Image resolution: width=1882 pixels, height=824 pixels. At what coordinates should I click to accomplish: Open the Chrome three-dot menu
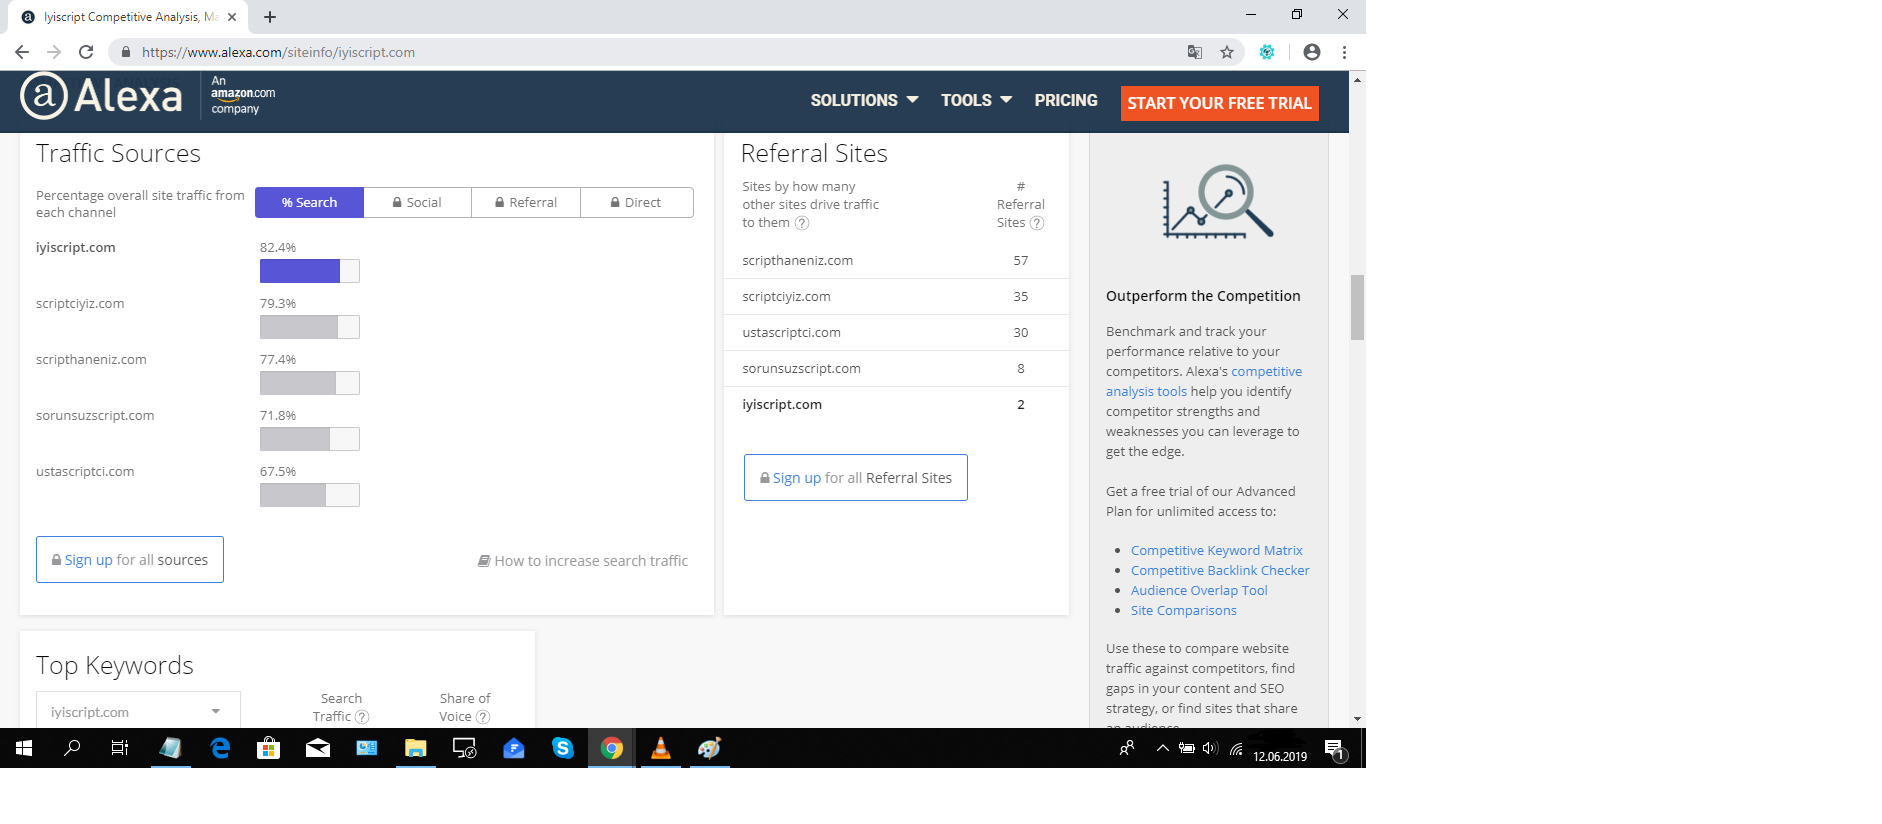(1344, 52)
